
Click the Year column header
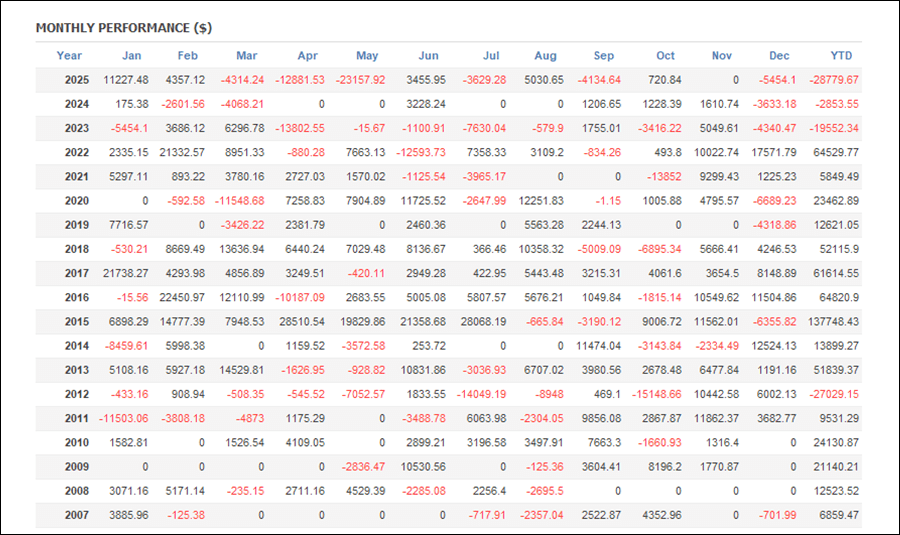[69, 56]
